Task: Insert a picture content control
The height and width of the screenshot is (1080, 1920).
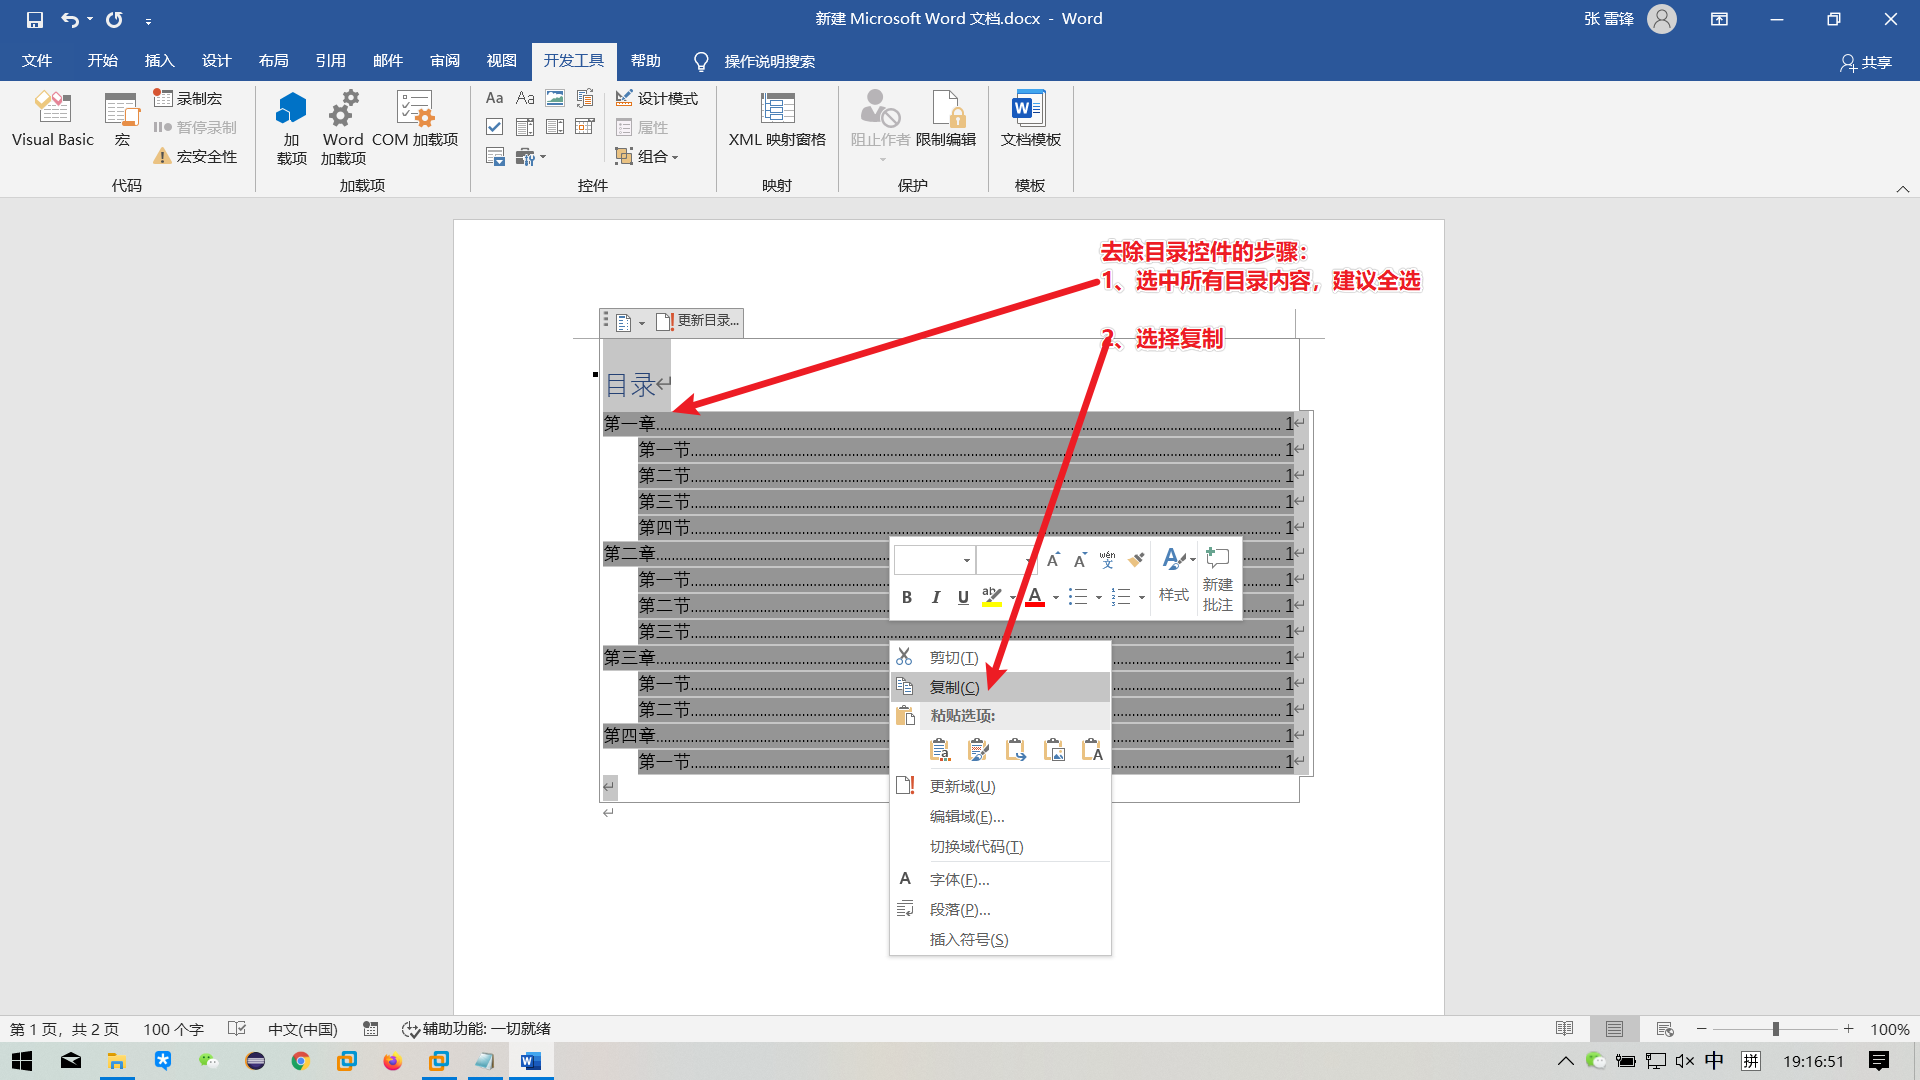Action: tap(555, 98)
